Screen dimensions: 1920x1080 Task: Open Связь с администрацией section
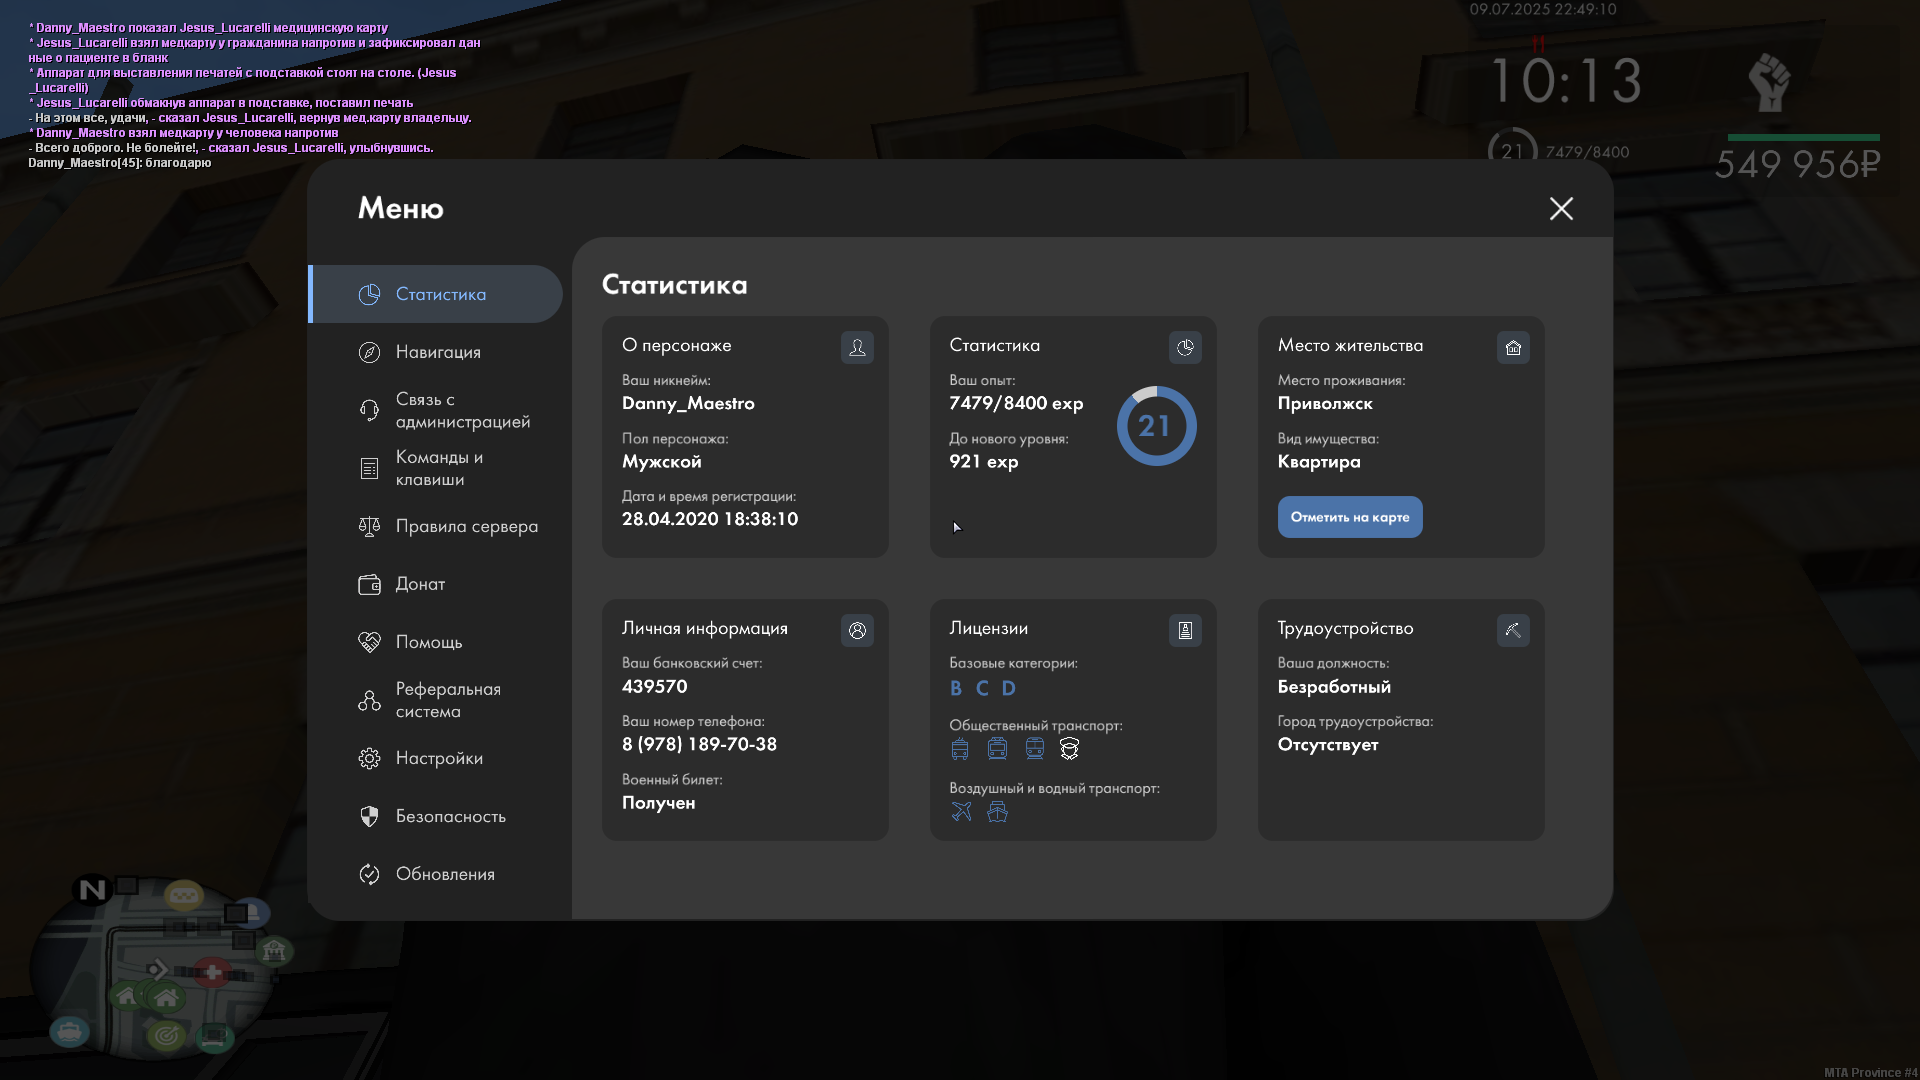coord(436,410)
